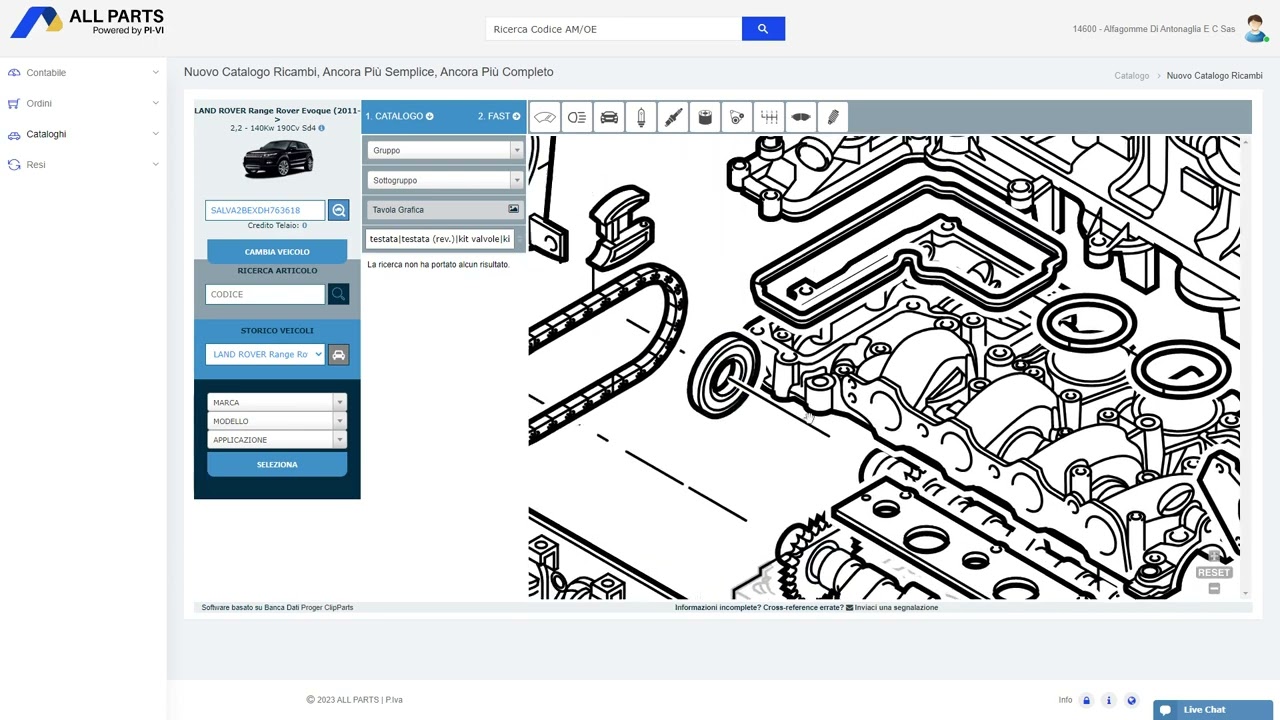
Task: Select the headlight category icon
Action: tap(577, 117)
